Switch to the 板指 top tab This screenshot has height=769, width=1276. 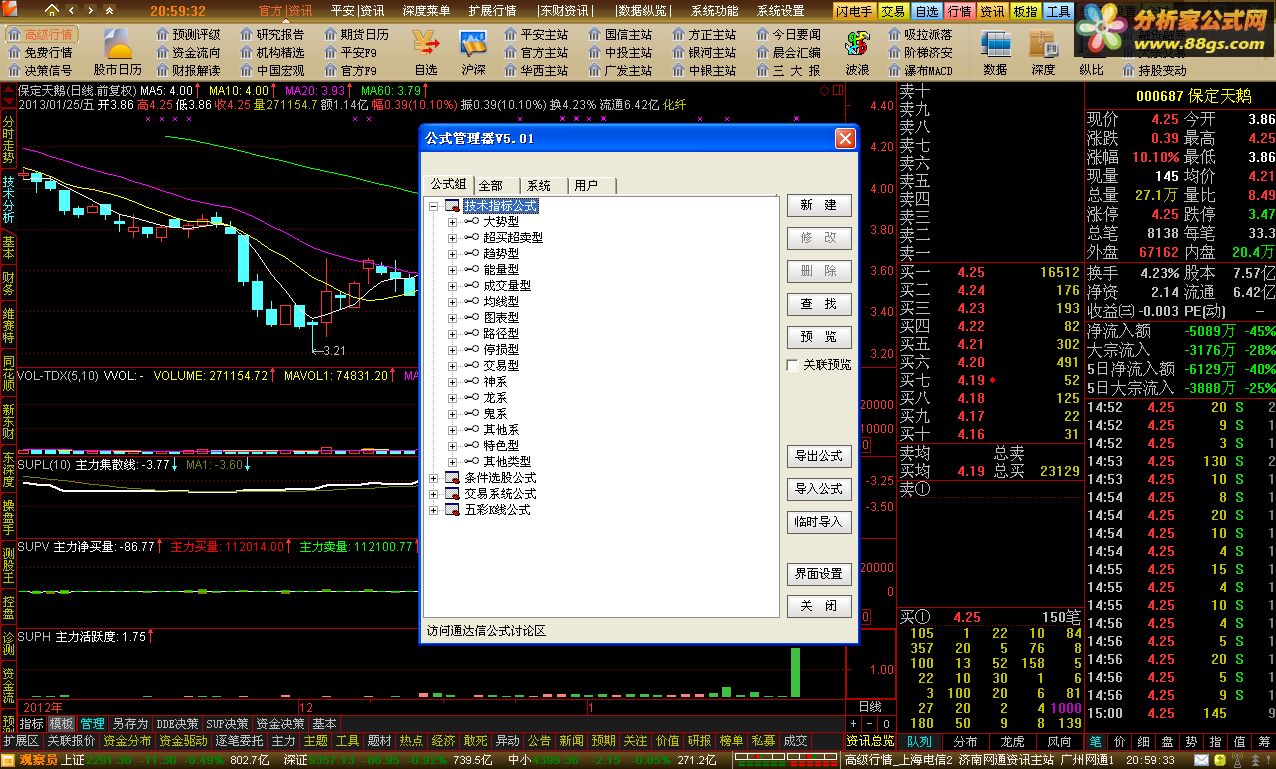coord(1025,11)
